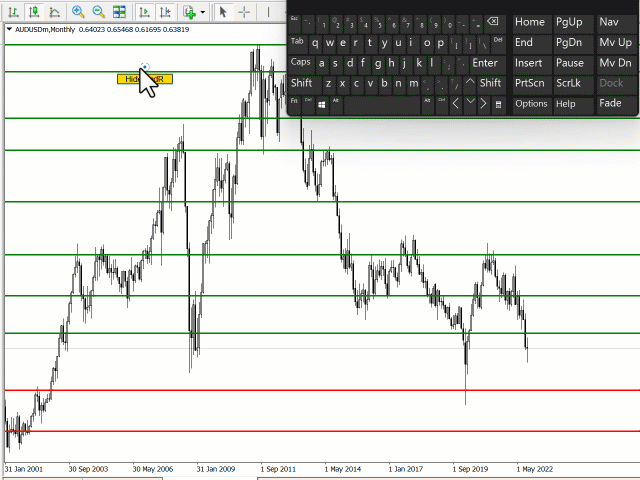Tap the Tab key on keyboard
640x480 pixels.
tap(297, 42)
